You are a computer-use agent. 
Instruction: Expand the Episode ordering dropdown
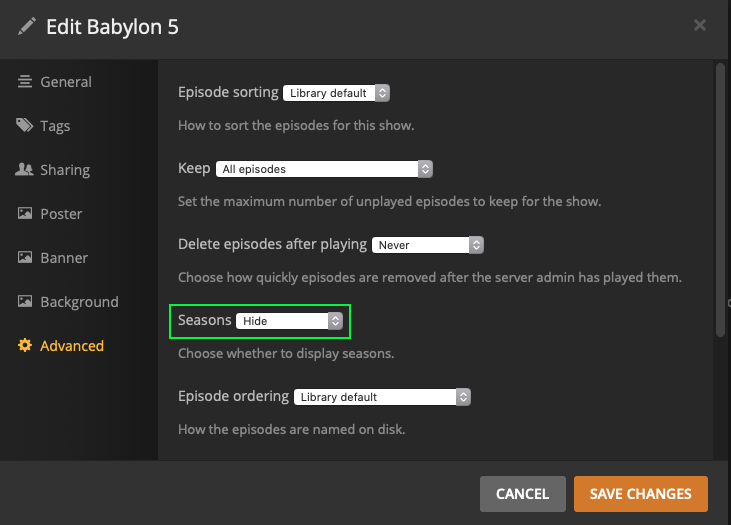click(x=382, y=397)
